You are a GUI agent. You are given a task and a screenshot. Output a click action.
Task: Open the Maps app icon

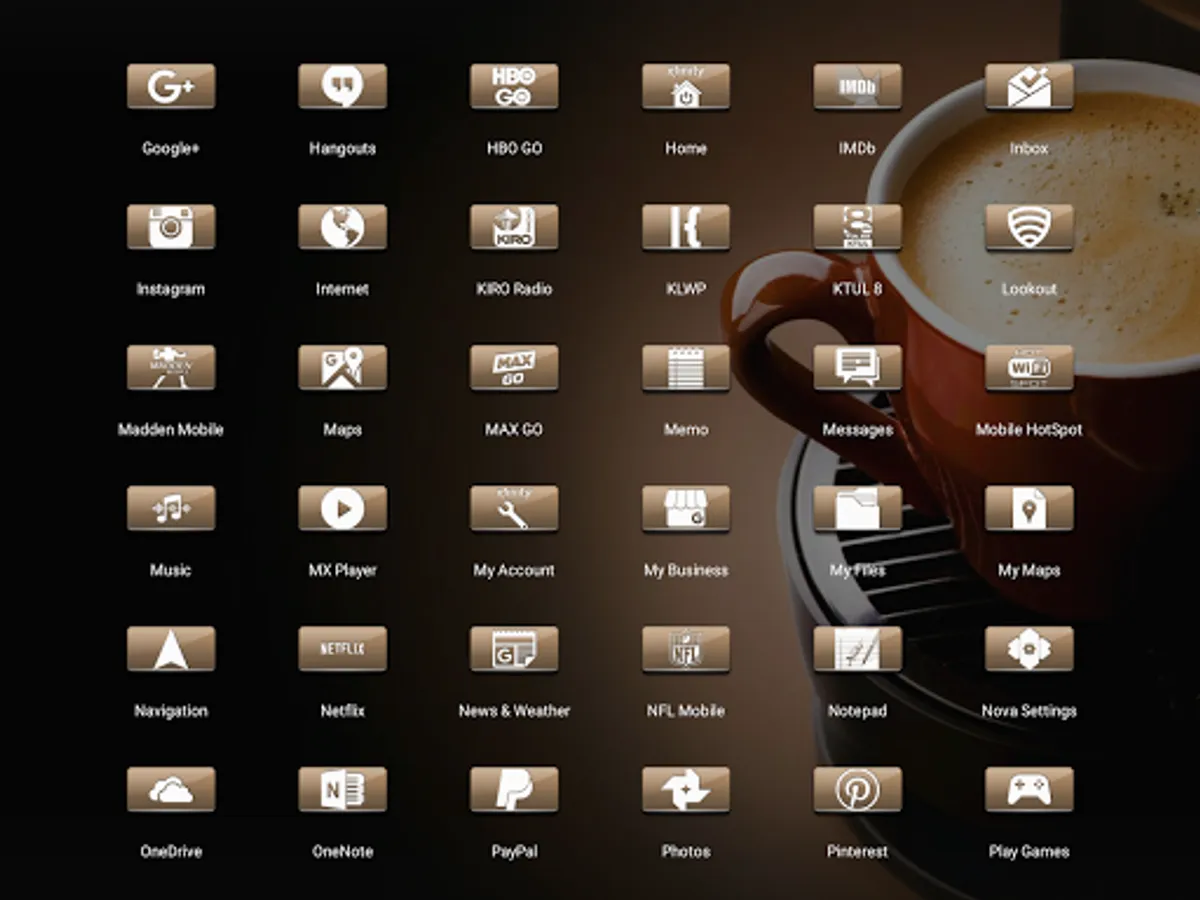point(342,369)
